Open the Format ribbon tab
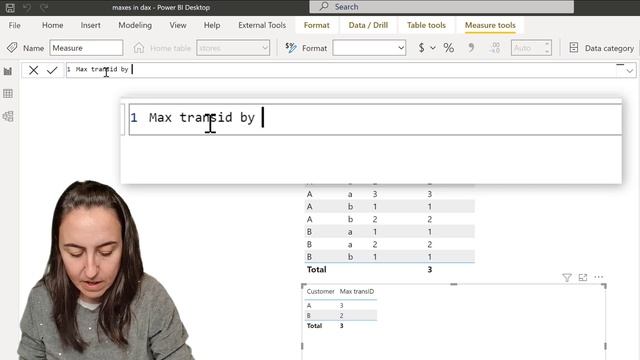Image resolution: width=640 pixels, height=360 pixels. coord(316,25)
